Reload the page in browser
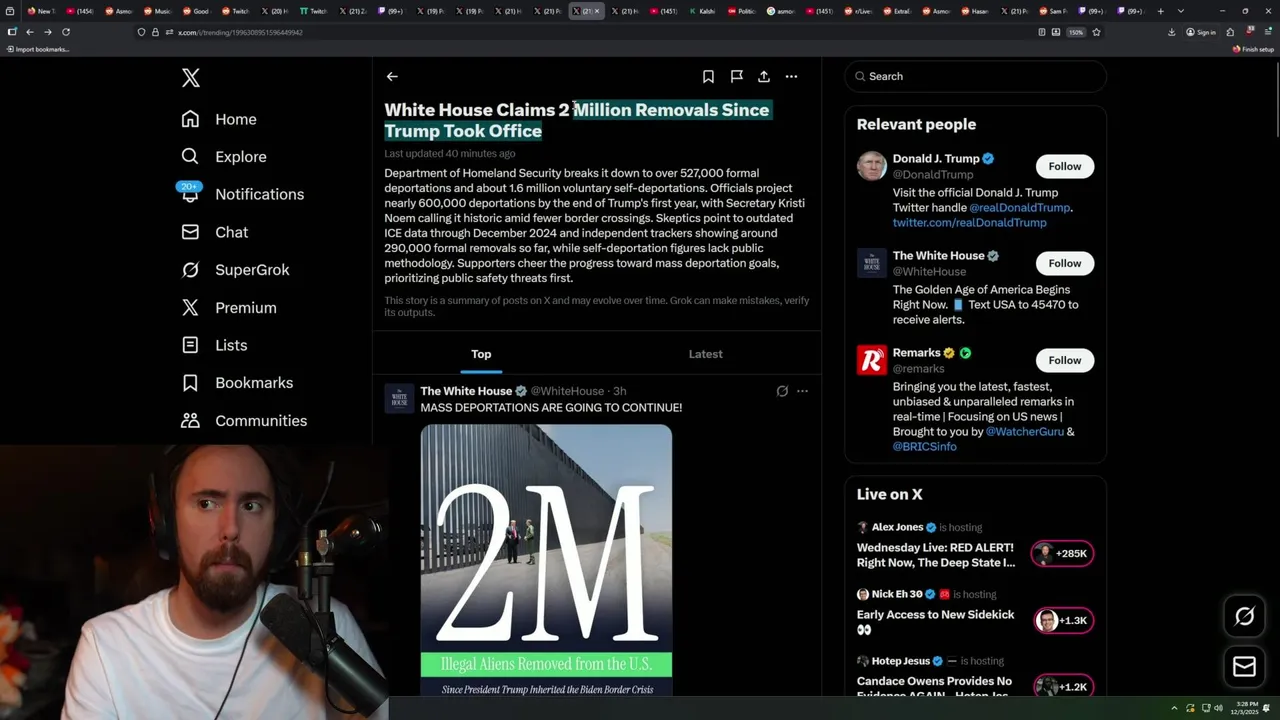Screen dimensions: 1280x720 (66, 32)
